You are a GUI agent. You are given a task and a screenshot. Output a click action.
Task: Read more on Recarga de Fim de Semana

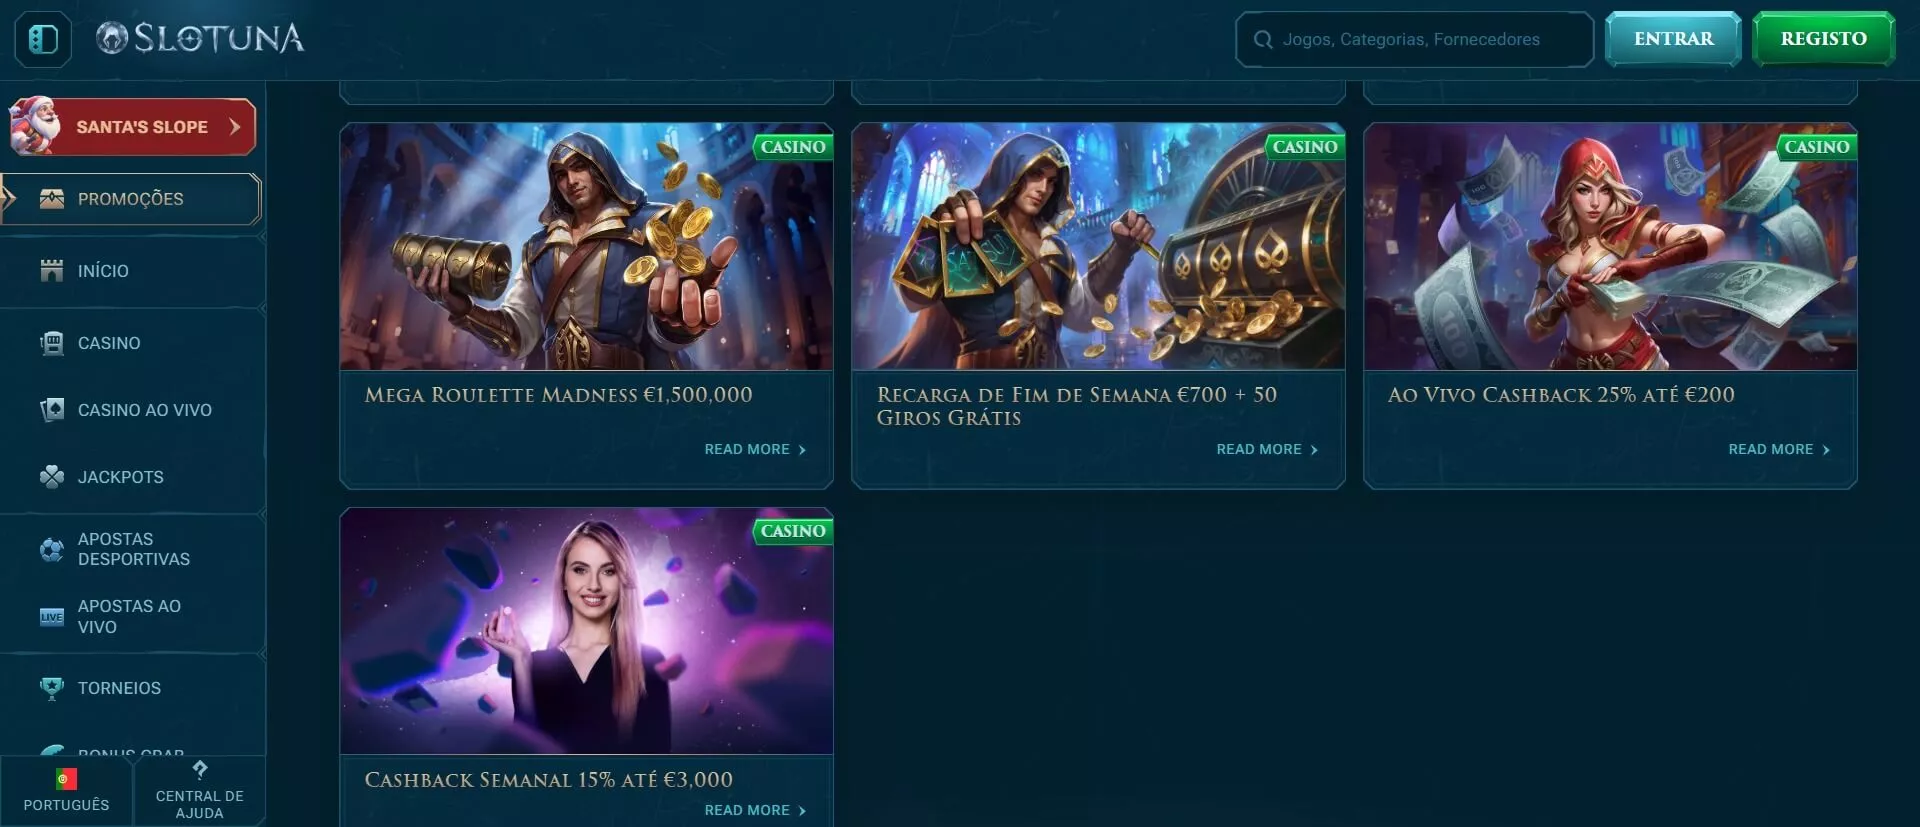(x=1267, y=450)
